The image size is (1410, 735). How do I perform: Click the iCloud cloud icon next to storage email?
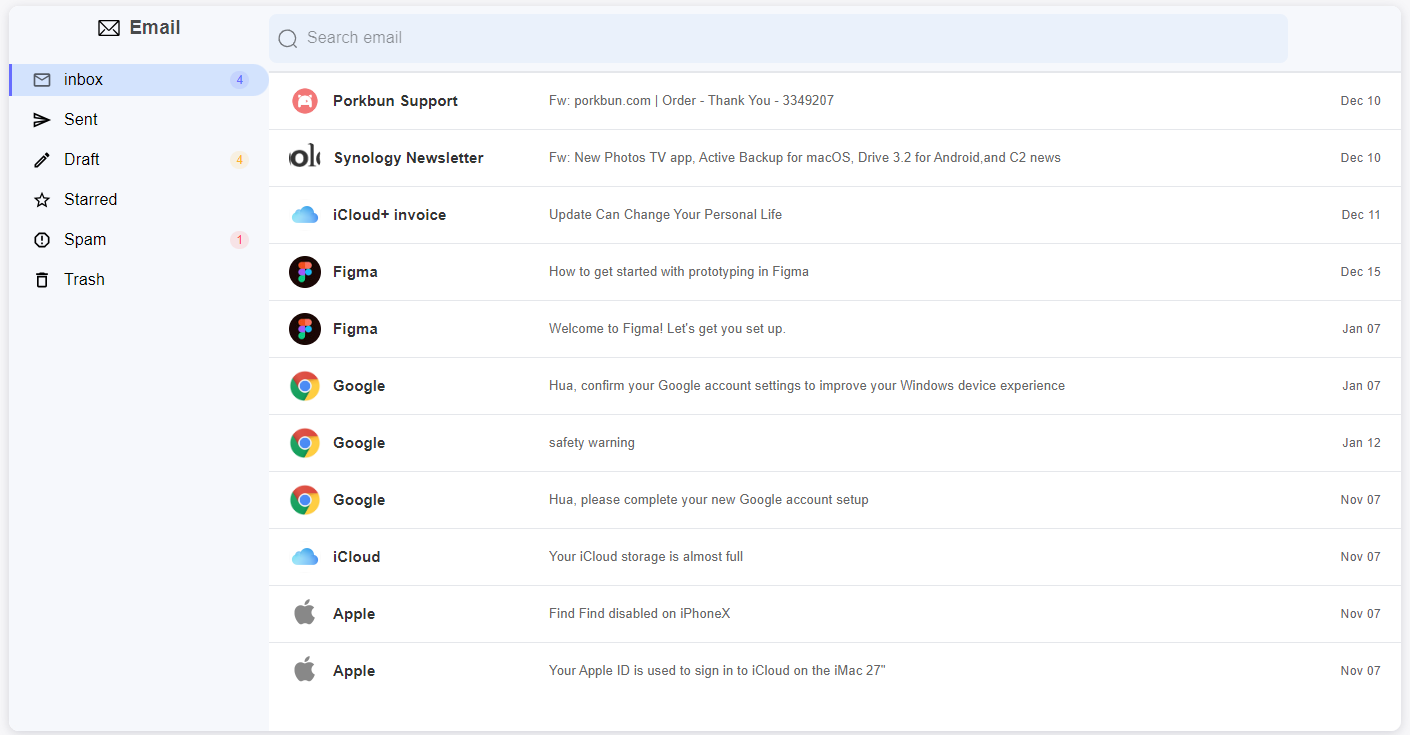coord(305,556)
